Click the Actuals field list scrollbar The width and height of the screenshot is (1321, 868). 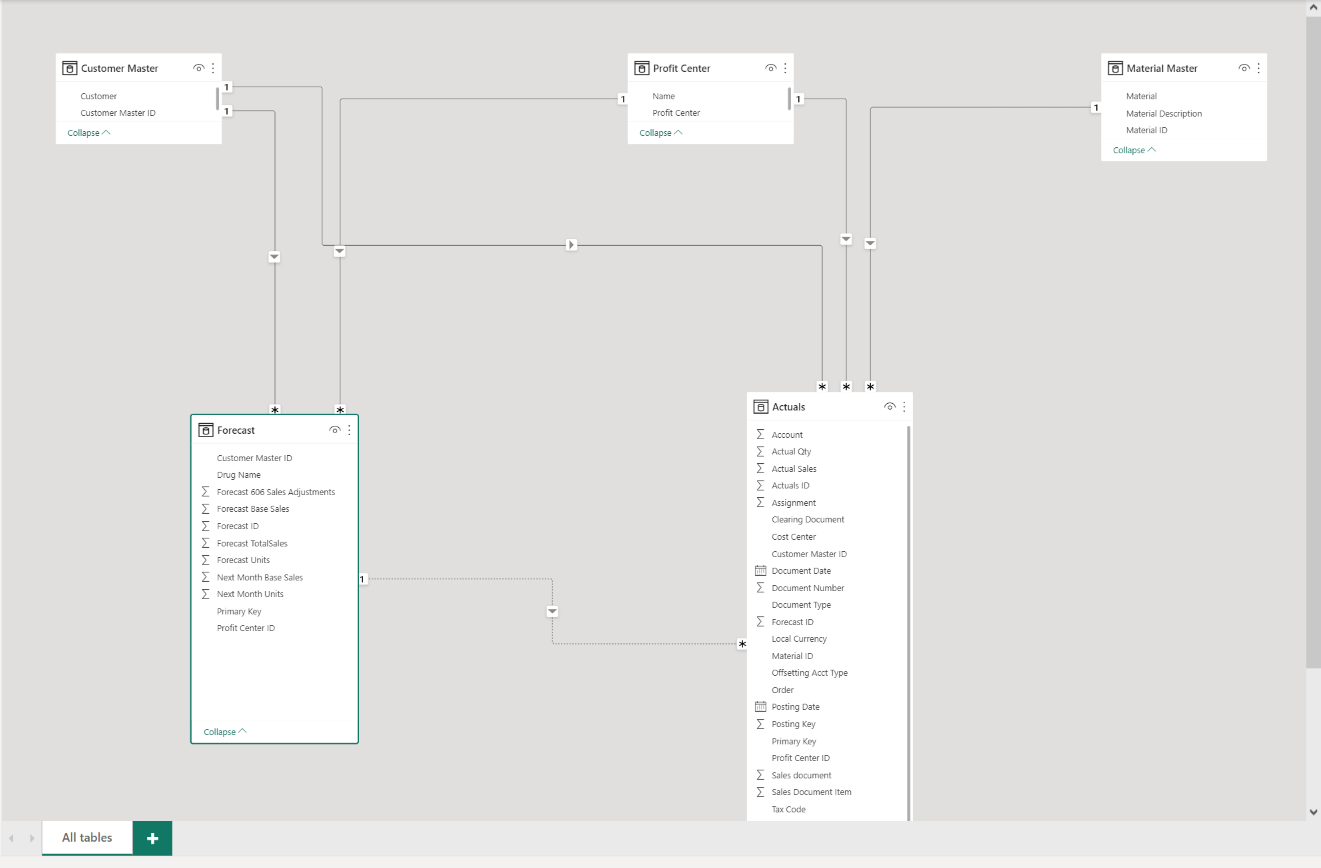point(909,622)
